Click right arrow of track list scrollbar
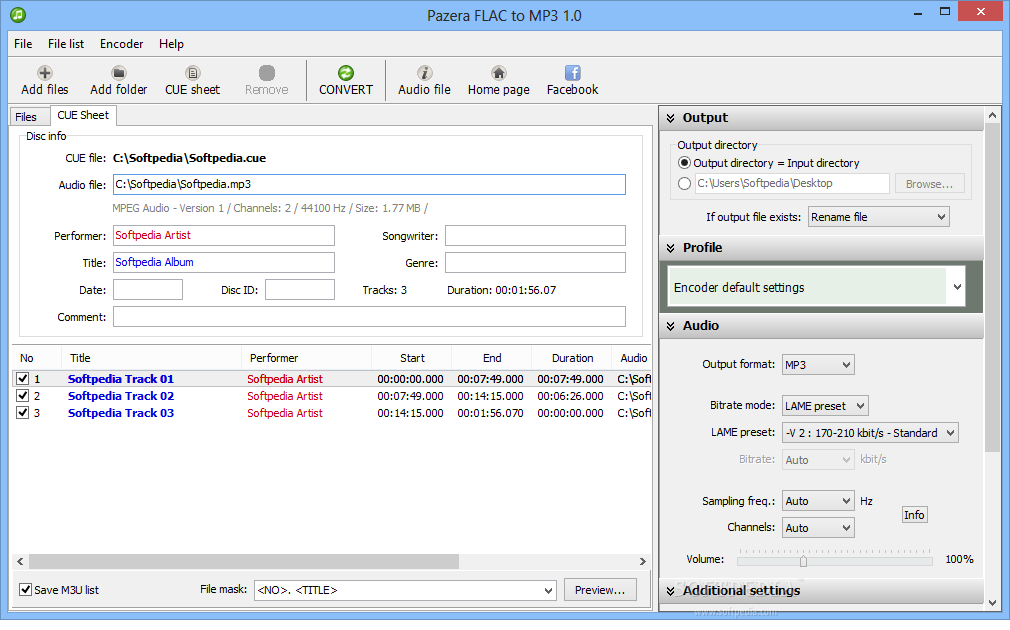This screenshot has height=630, width=1010. tap(642, 562)
